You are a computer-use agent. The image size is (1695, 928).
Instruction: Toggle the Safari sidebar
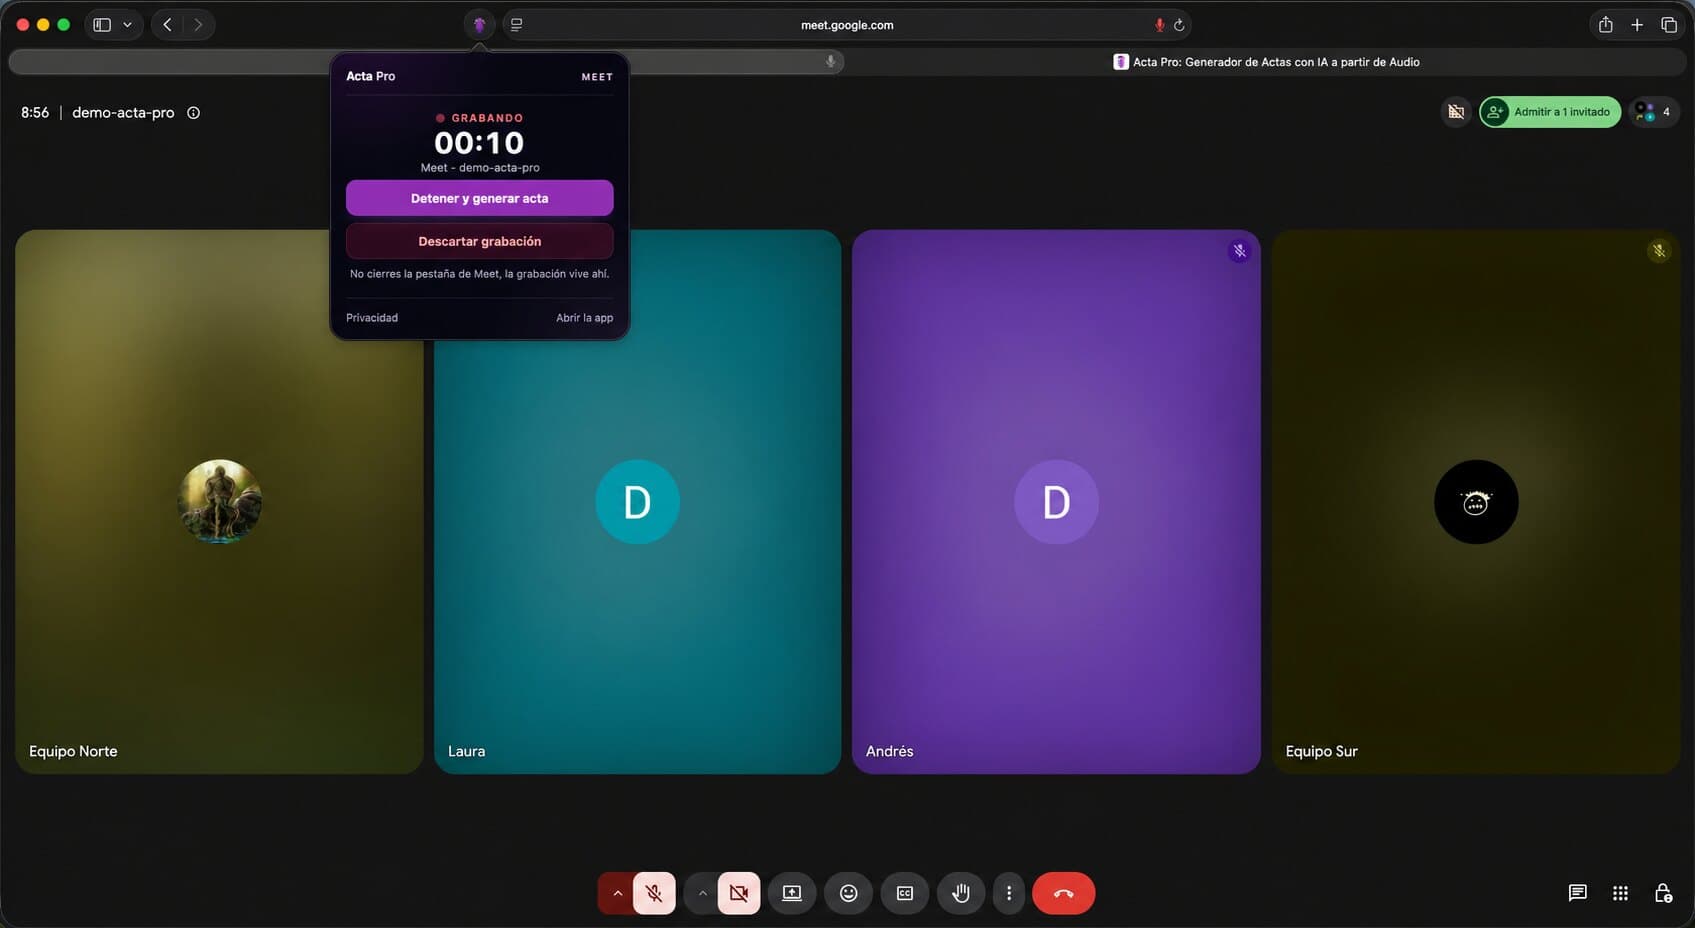(102, 25)
